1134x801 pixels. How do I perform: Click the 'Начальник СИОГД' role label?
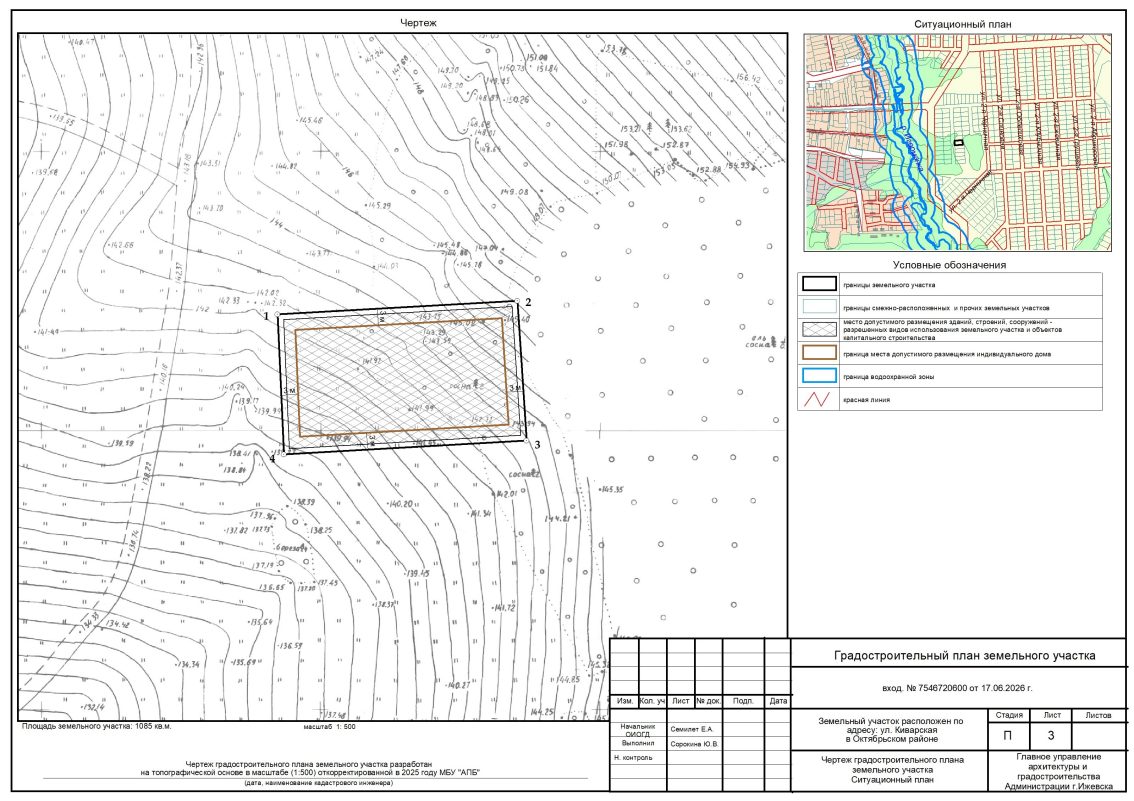(x=638, y=730)
